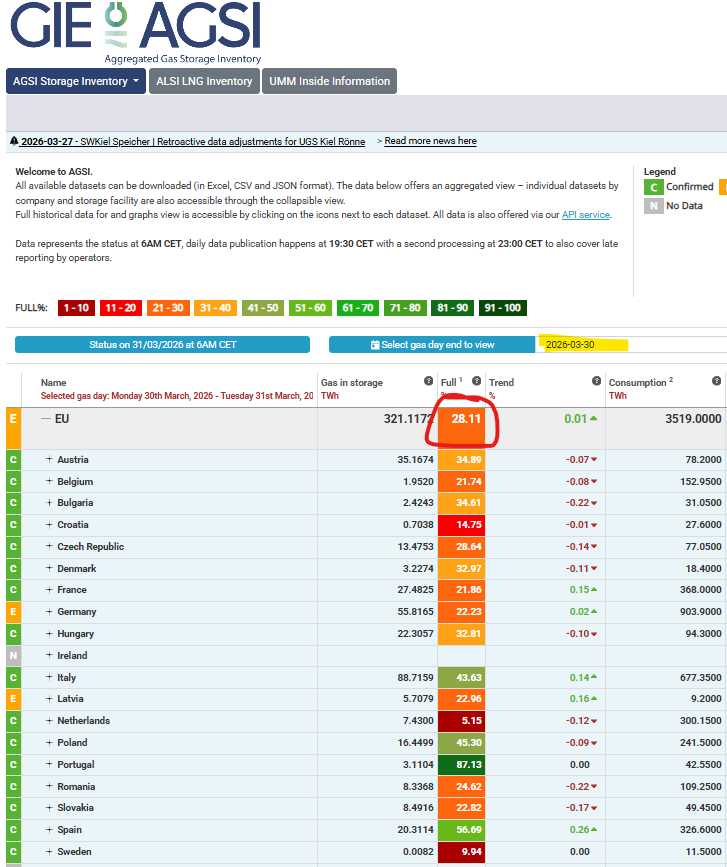Screen dimensions: 727x867
Task: Click the GIE AGSI logo
Action: coord(135,32)
